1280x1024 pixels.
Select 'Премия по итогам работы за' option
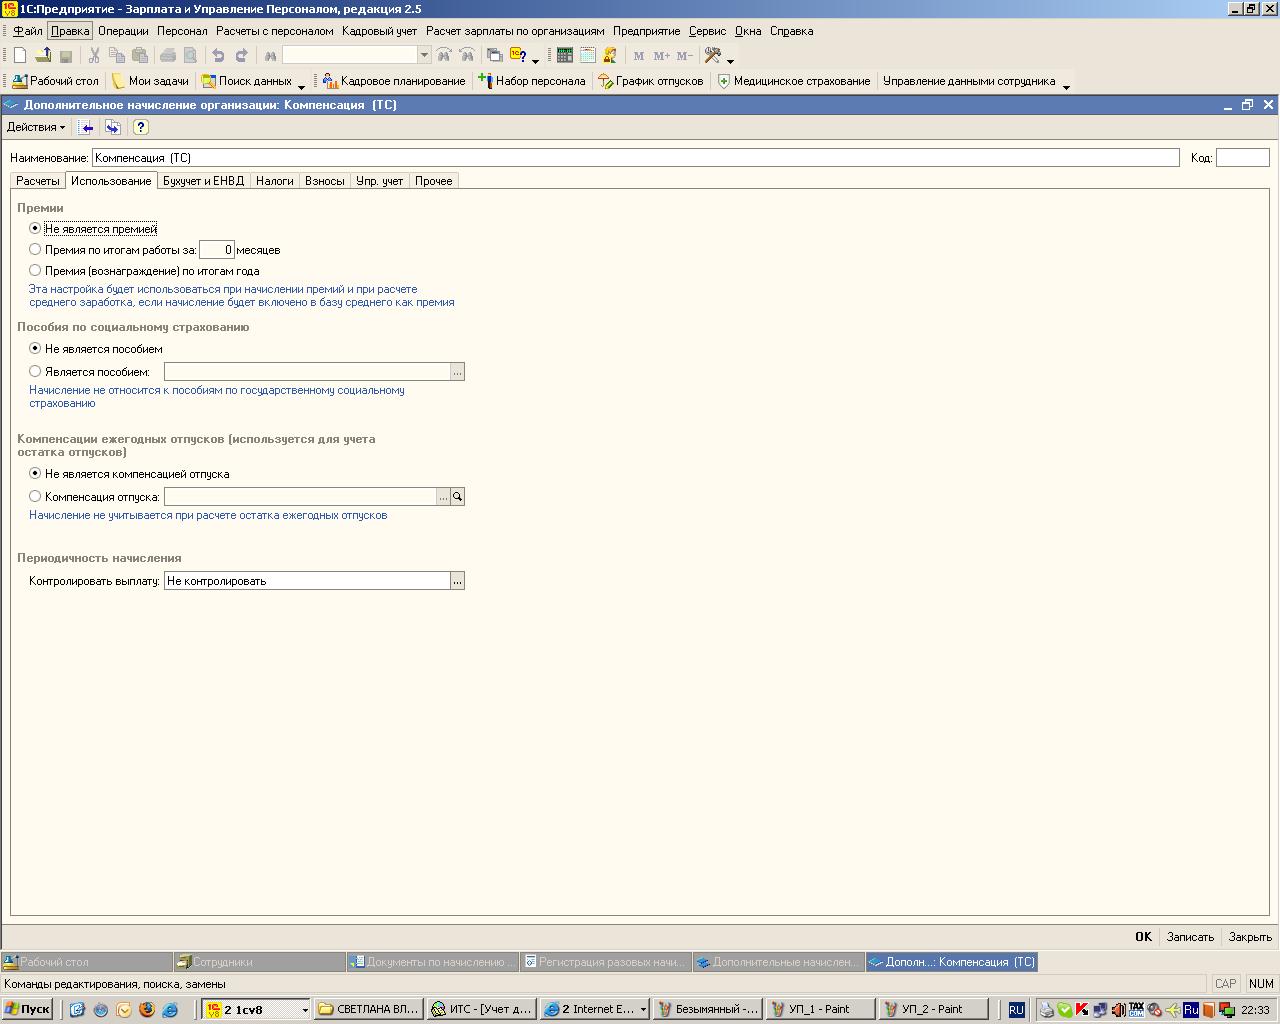tap(35, 250)
